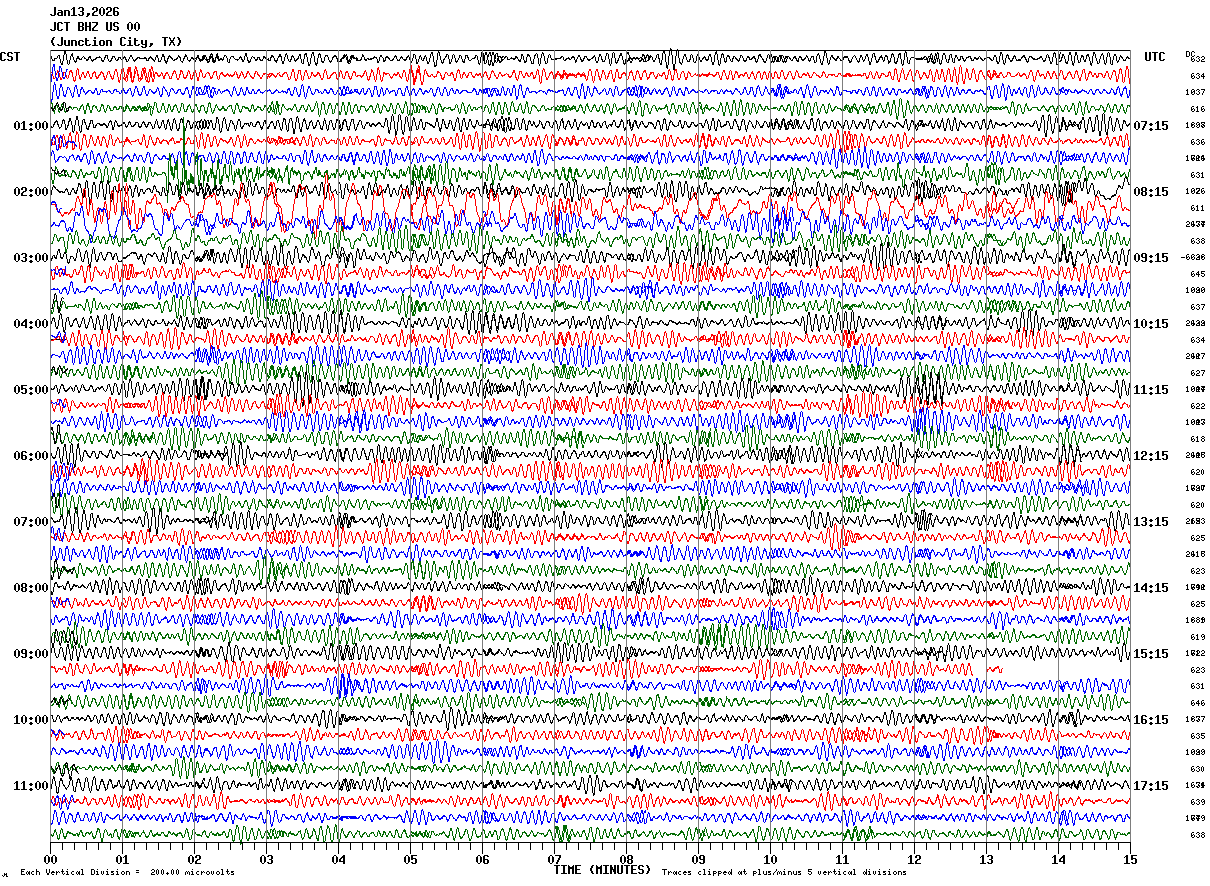Click minute tick label 12 on bottom axis
Image resolution: width=1210 pixels, height=886 pixels.
[x=914, y=859]
